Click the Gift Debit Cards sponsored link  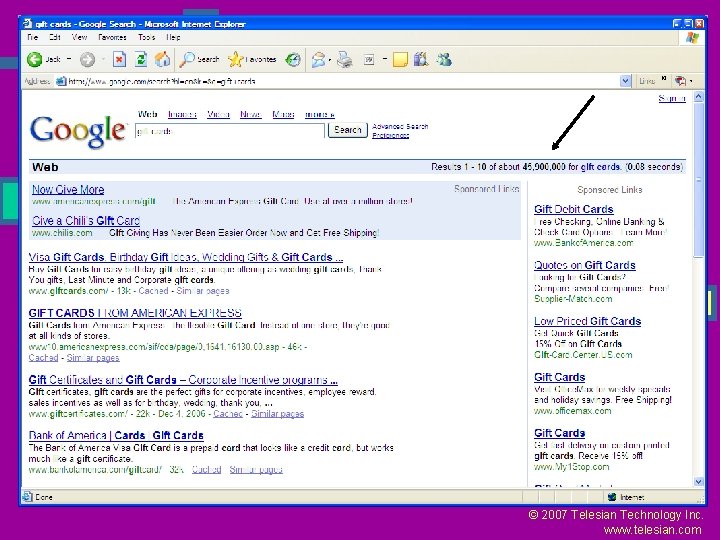click(574, 209)
